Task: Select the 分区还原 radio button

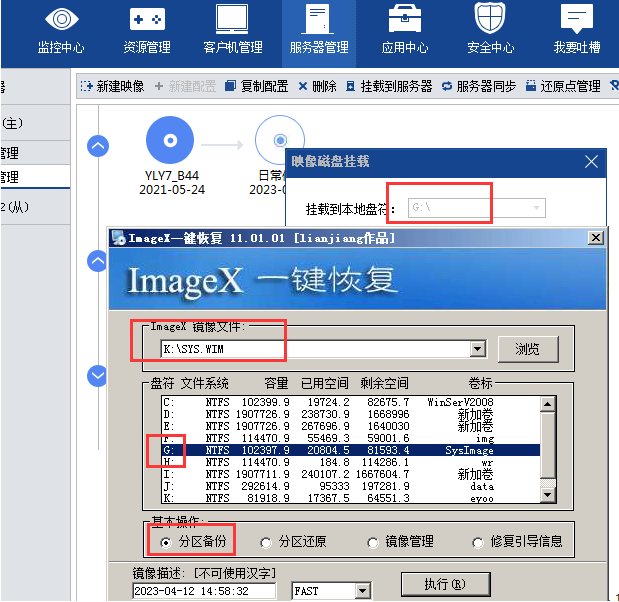Action: pyautogui.click(x=266, y=543)
